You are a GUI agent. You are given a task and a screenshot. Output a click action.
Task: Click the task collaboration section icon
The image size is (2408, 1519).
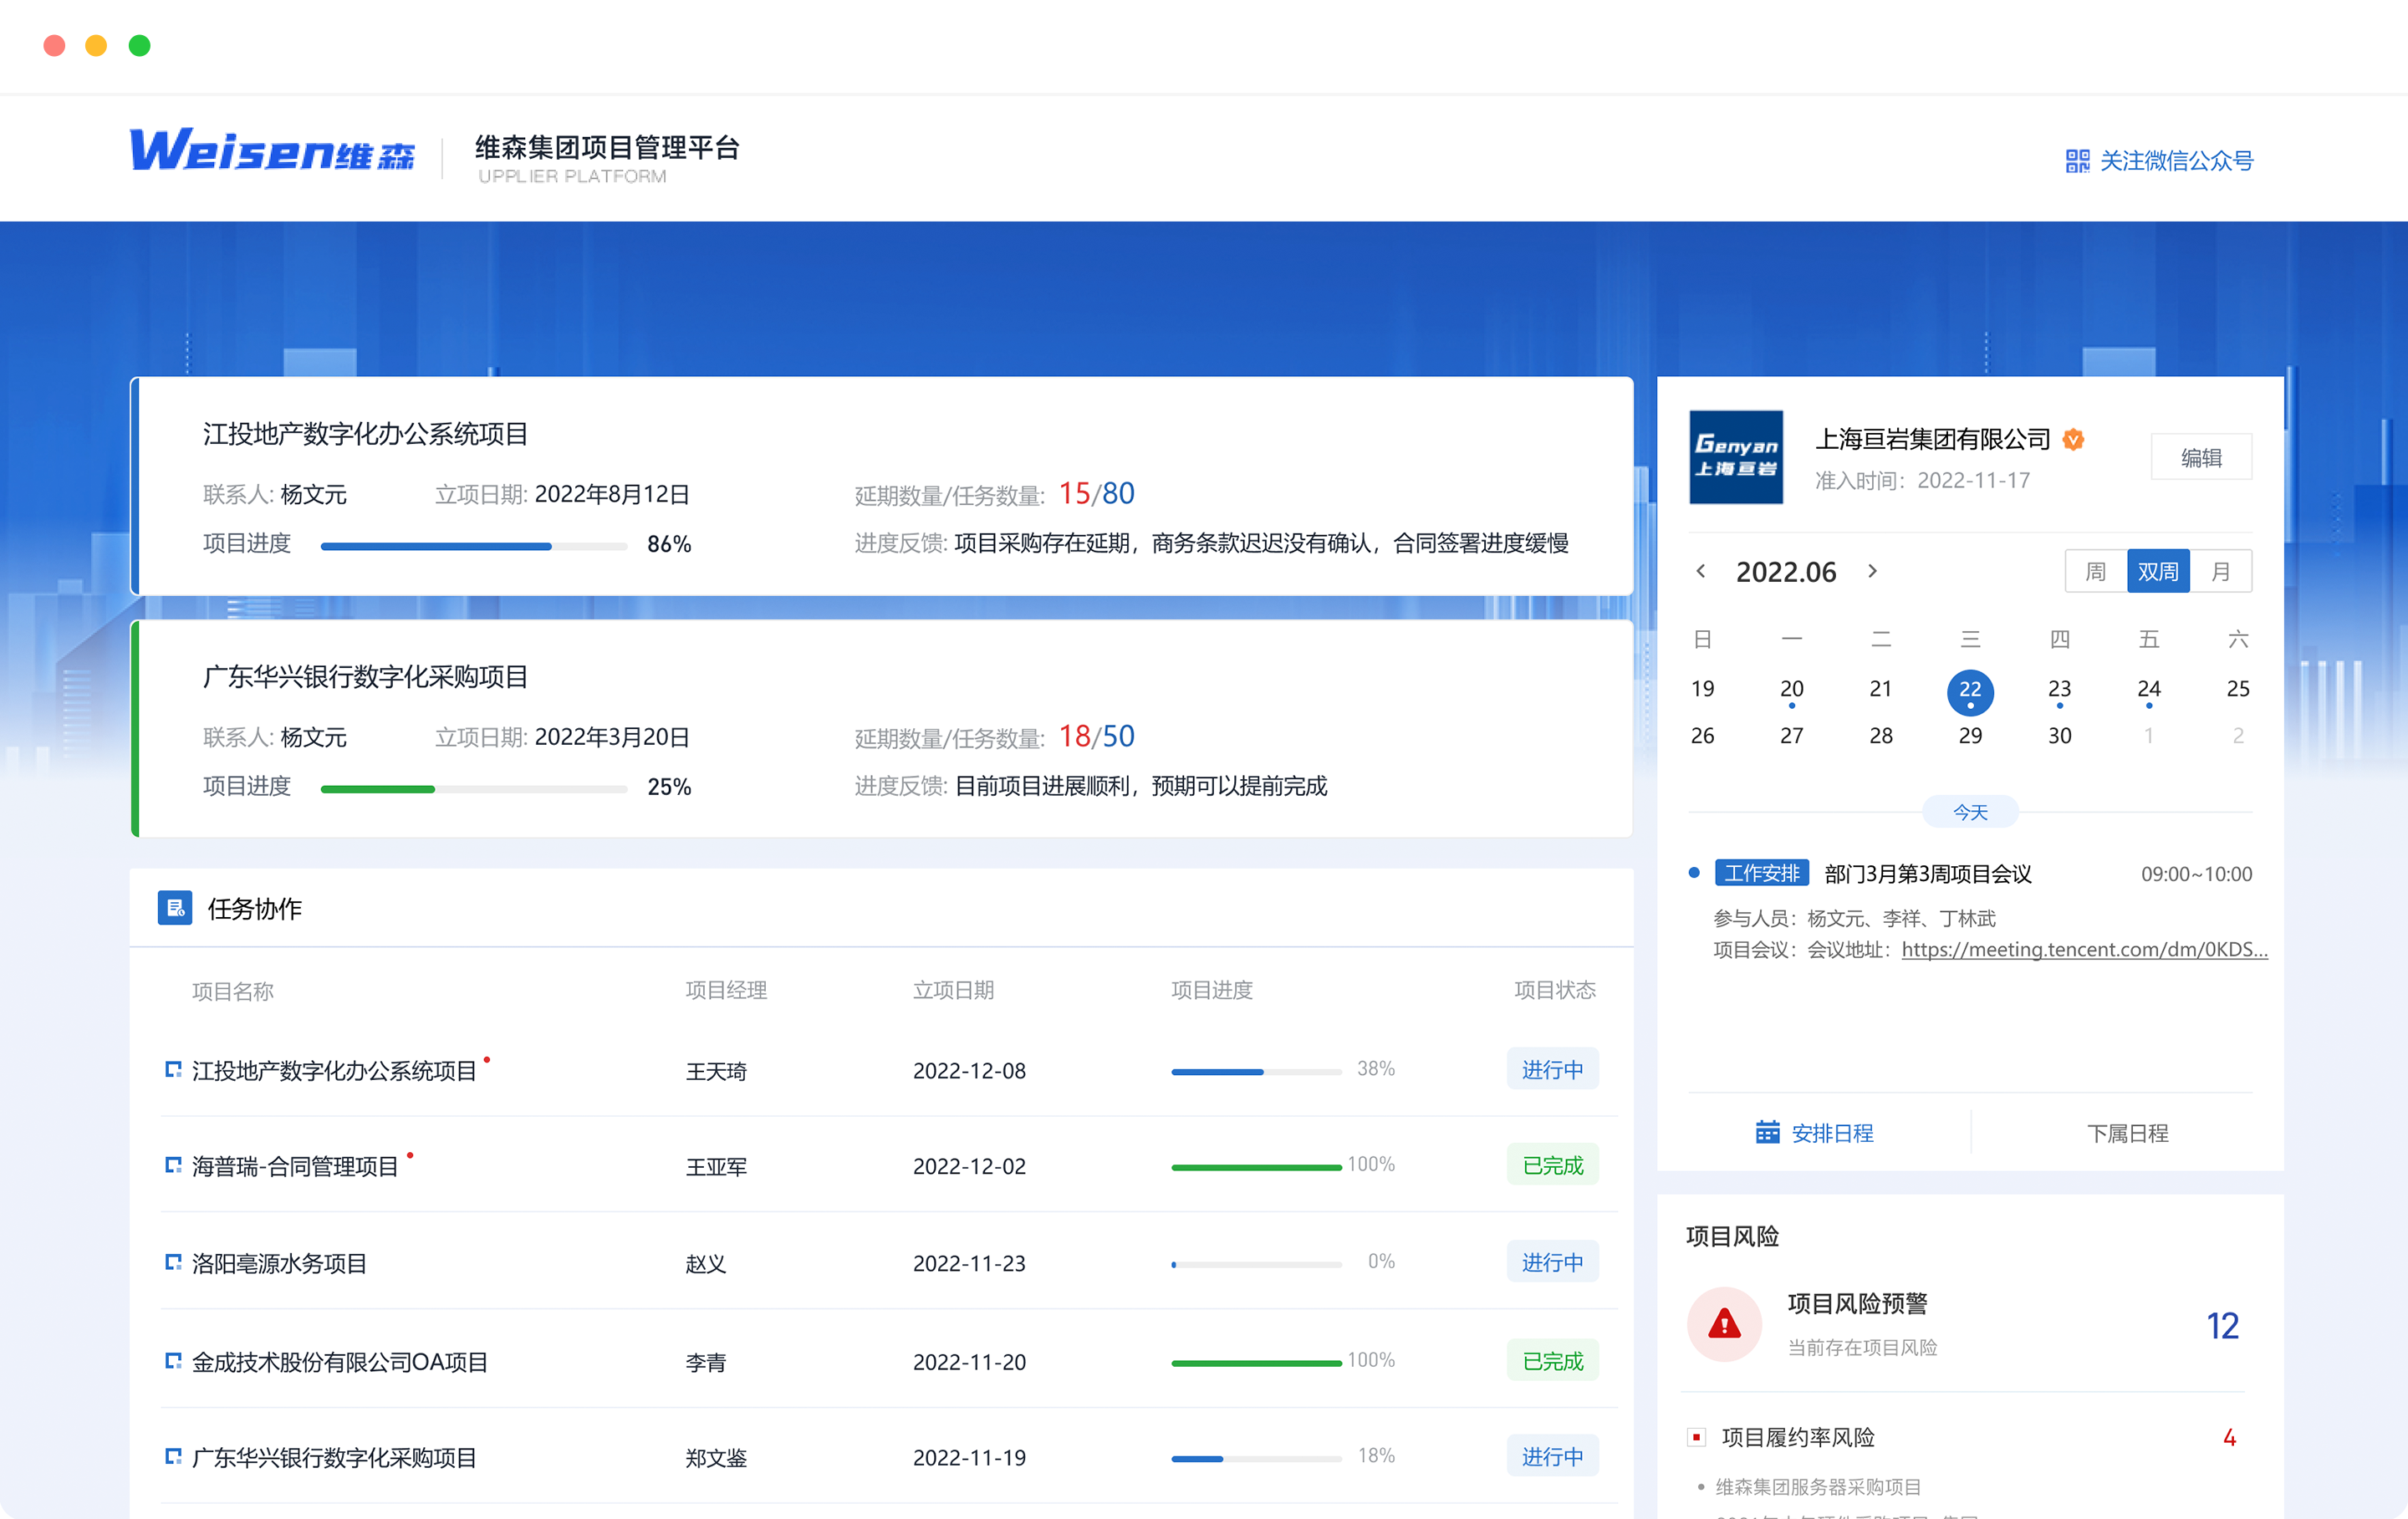(175, 907)
